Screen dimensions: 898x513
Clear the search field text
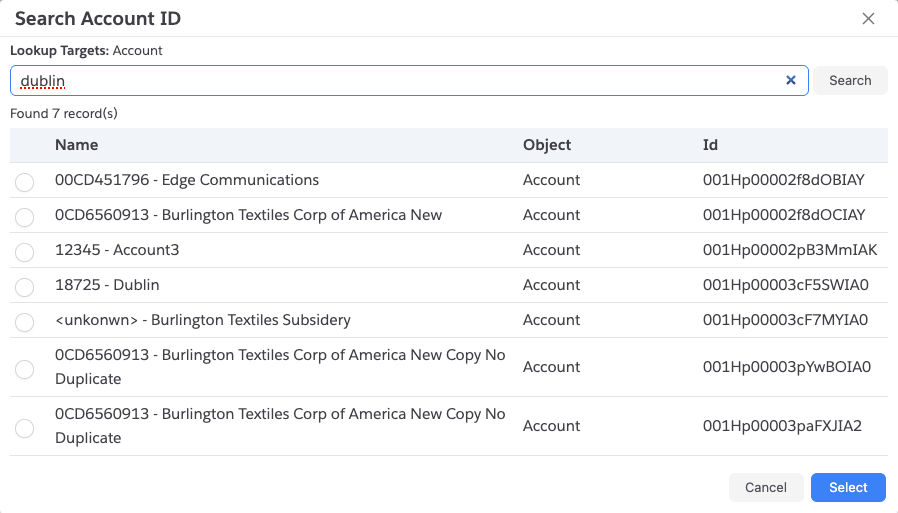pyautogui.click(x=790, y=81)
